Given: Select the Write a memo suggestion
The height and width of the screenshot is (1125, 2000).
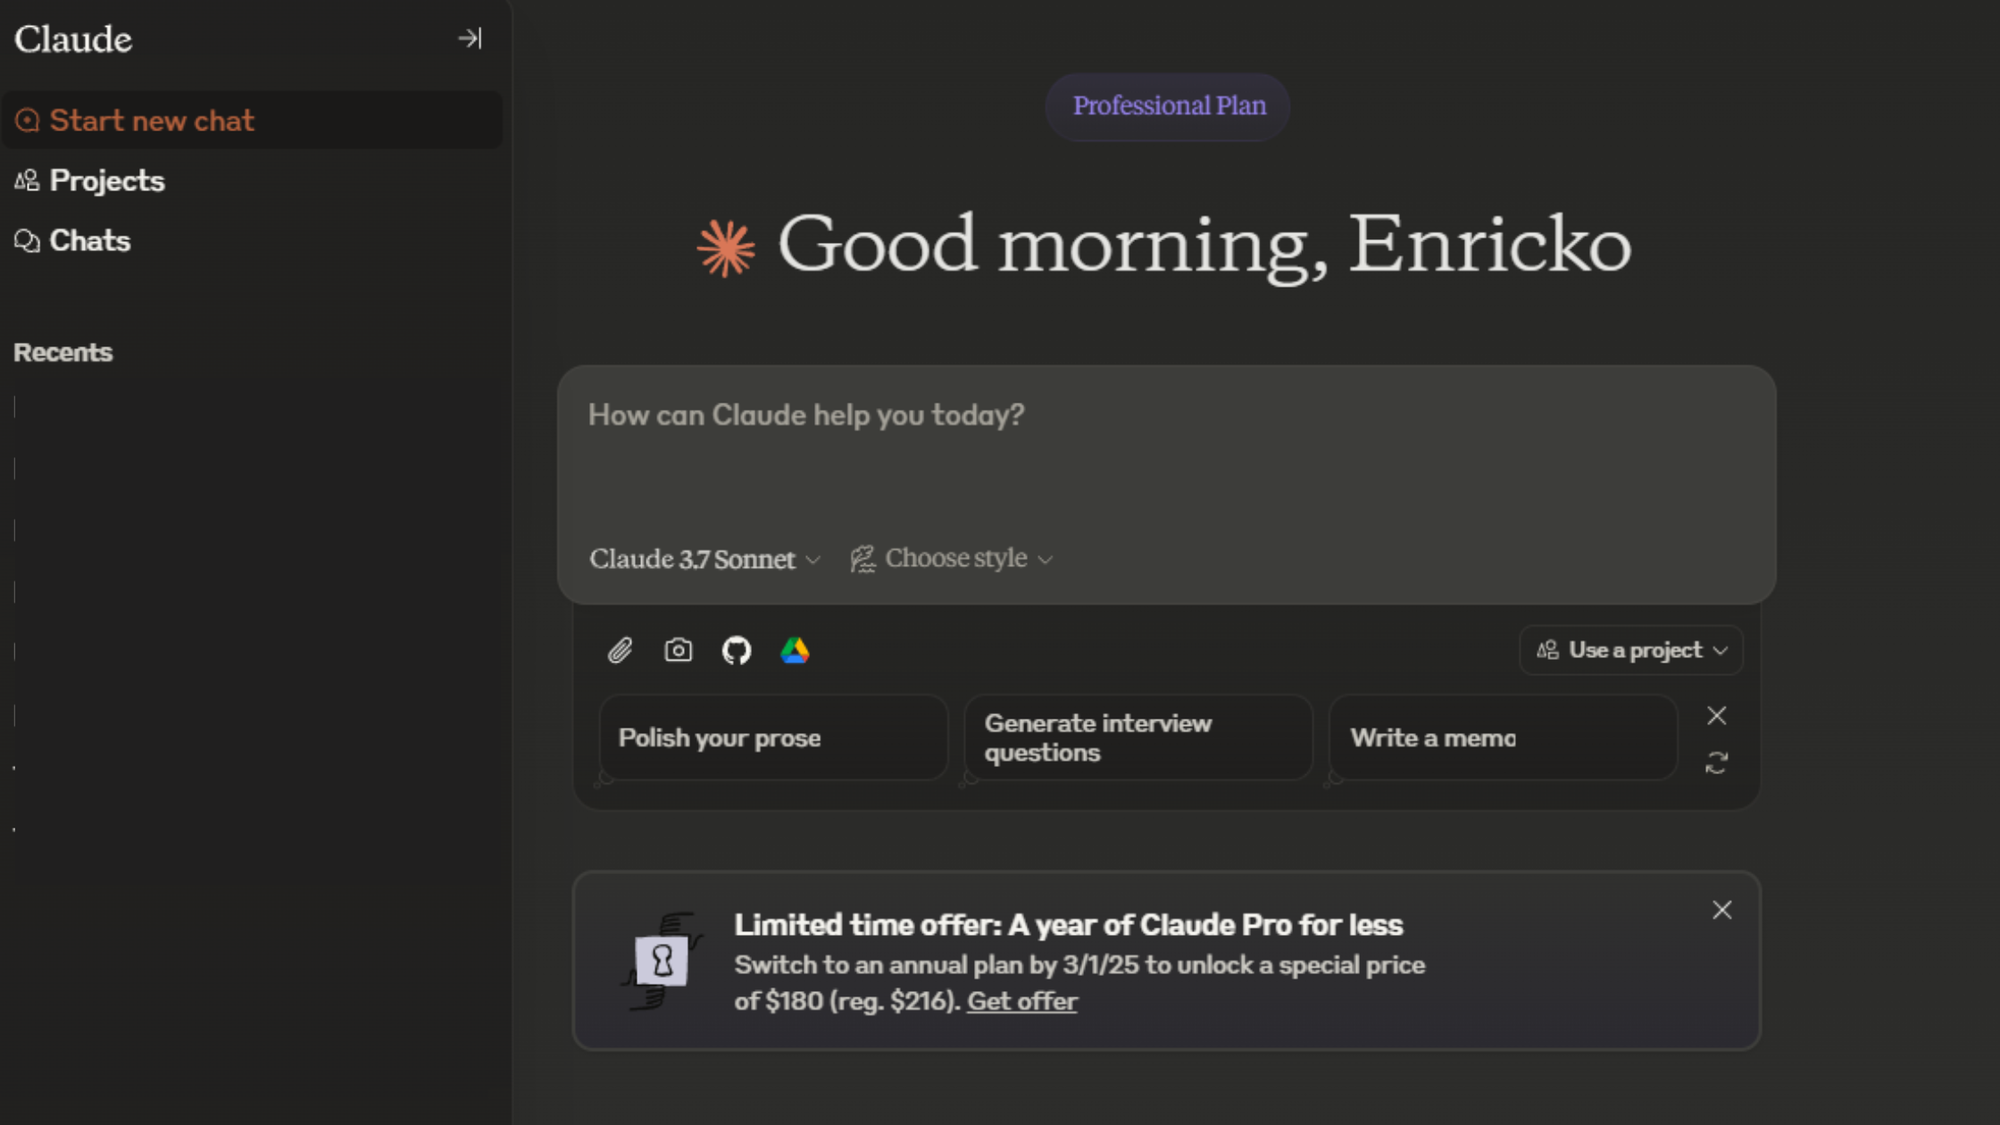Looking at the screenshot, I should (1503, 738).
